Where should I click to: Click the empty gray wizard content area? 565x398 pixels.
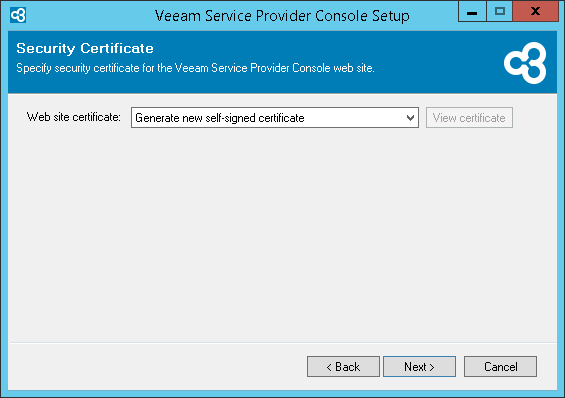click(282, 234)
